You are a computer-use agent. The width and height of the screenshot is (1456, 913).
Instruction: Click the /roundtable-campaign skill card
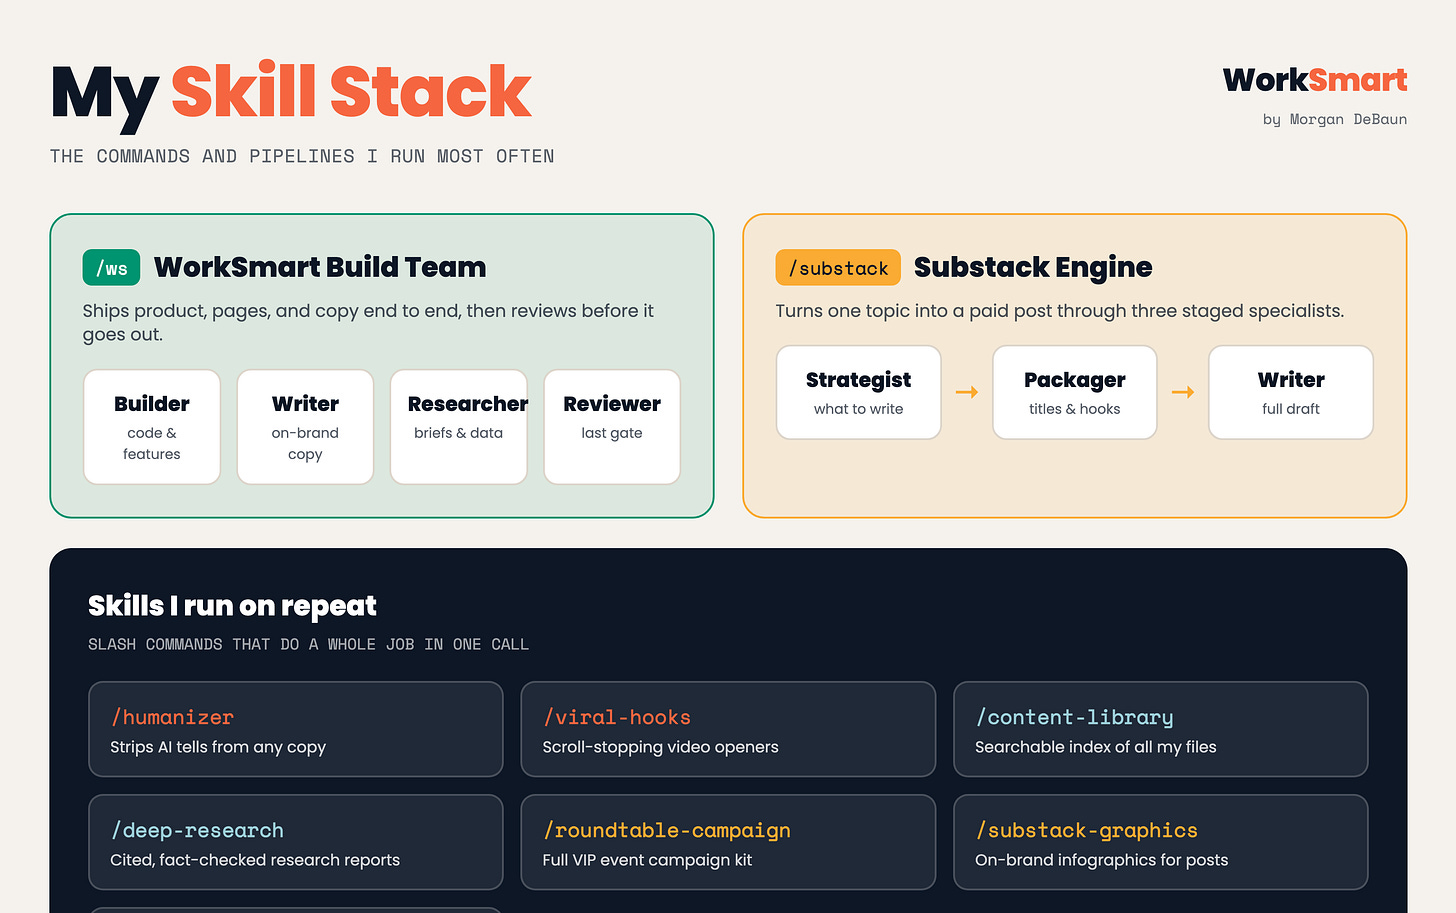(x=728, y=842)
